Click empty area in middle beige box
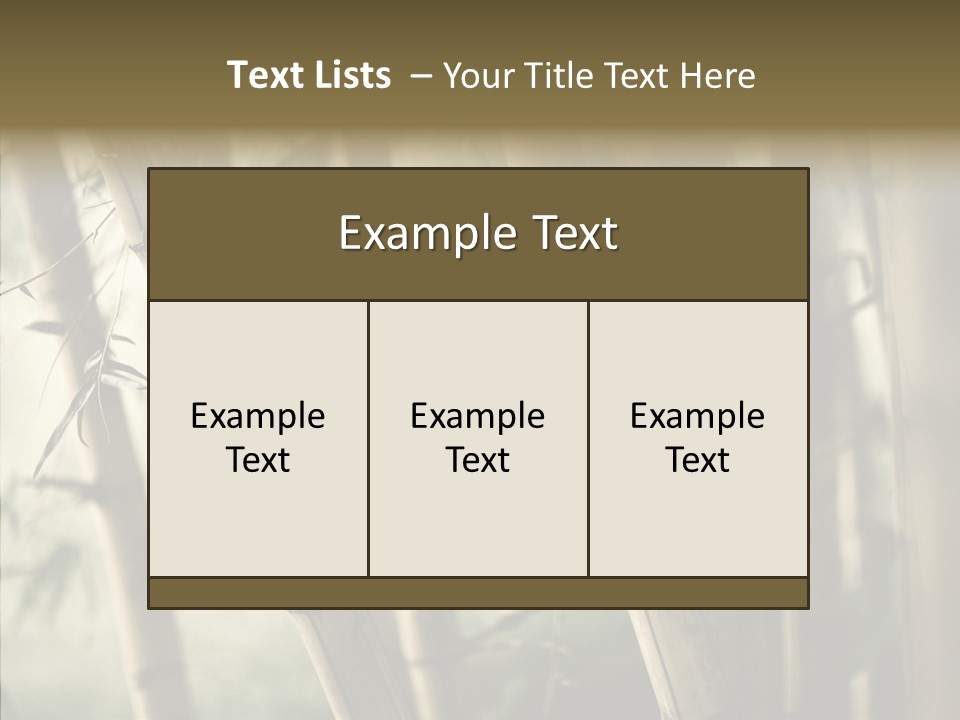Viewport: 960px width, 720px height. (478, 530)
